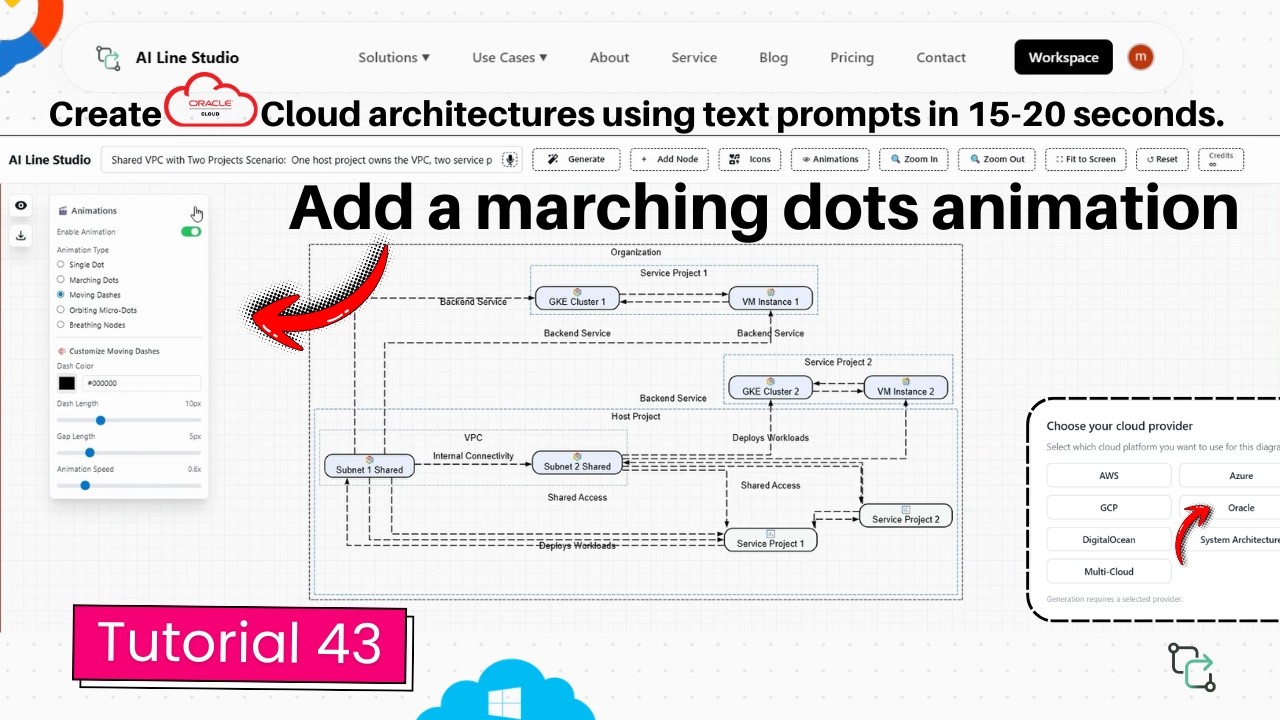The image size is (1280, 720).
Task: Click the 'Host Project' group label
Action: (636, 416)
